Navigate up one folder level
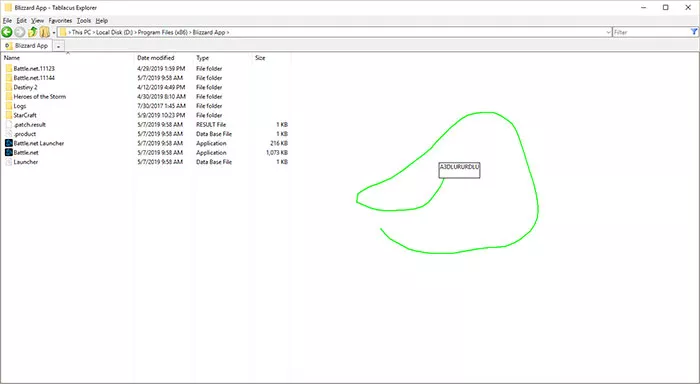The width and height of the screenshot is (700, 384). tap(32, 32)
